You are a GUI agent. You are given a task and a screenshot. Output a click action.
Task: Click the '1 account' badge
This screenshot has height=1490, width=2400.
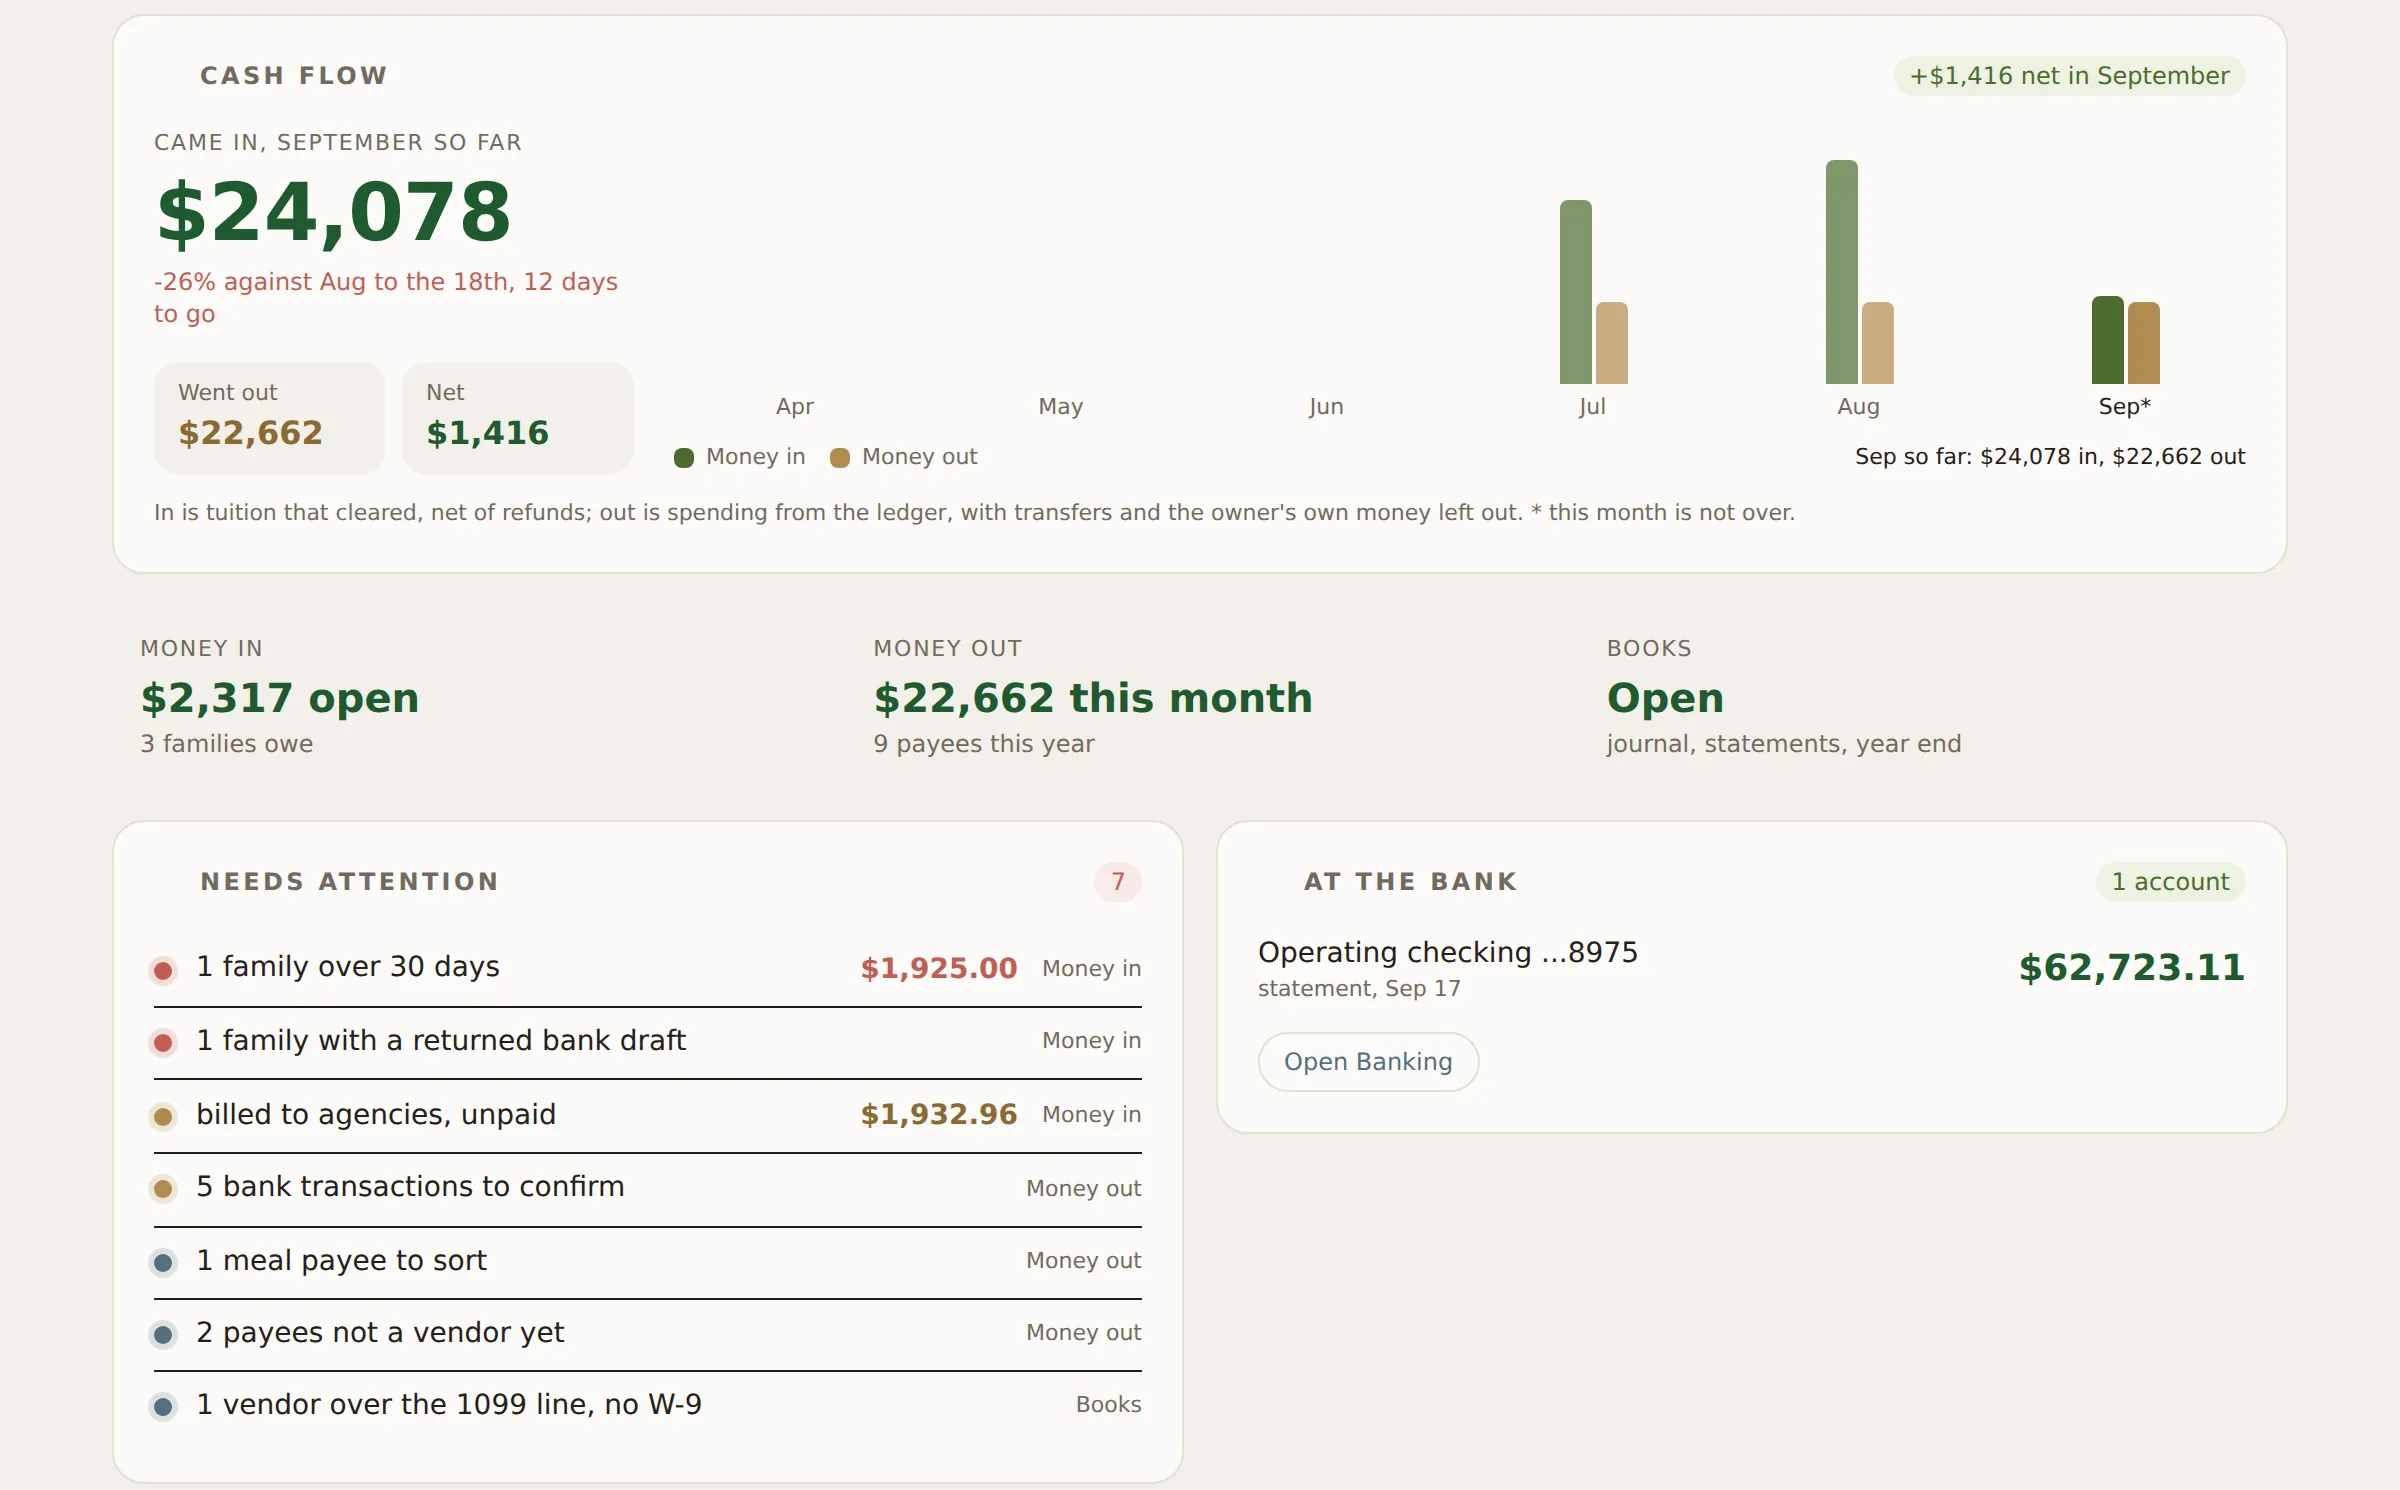point(2170,882)
